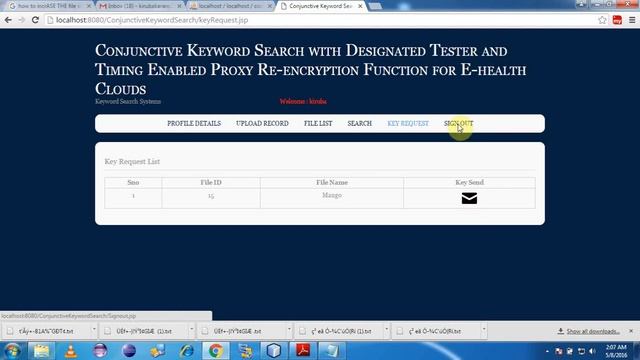Launch VLC media player from taskbar
The width and height of the screenshot is (640, 360).
click(x=71, y=351)
